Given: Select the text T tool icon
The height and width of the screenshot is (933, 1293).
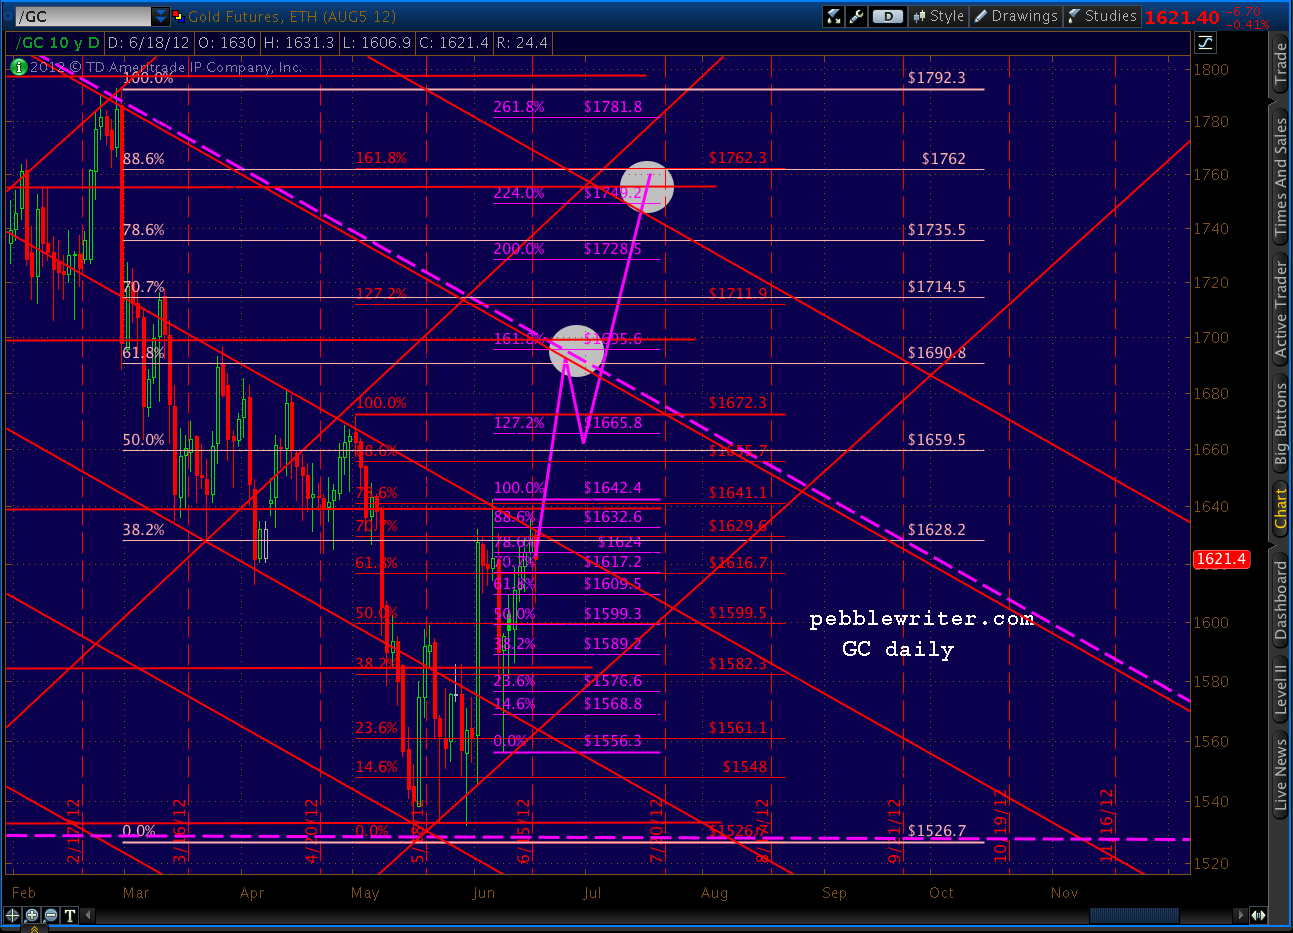Looking at the screenshot, I should (70, 915).
